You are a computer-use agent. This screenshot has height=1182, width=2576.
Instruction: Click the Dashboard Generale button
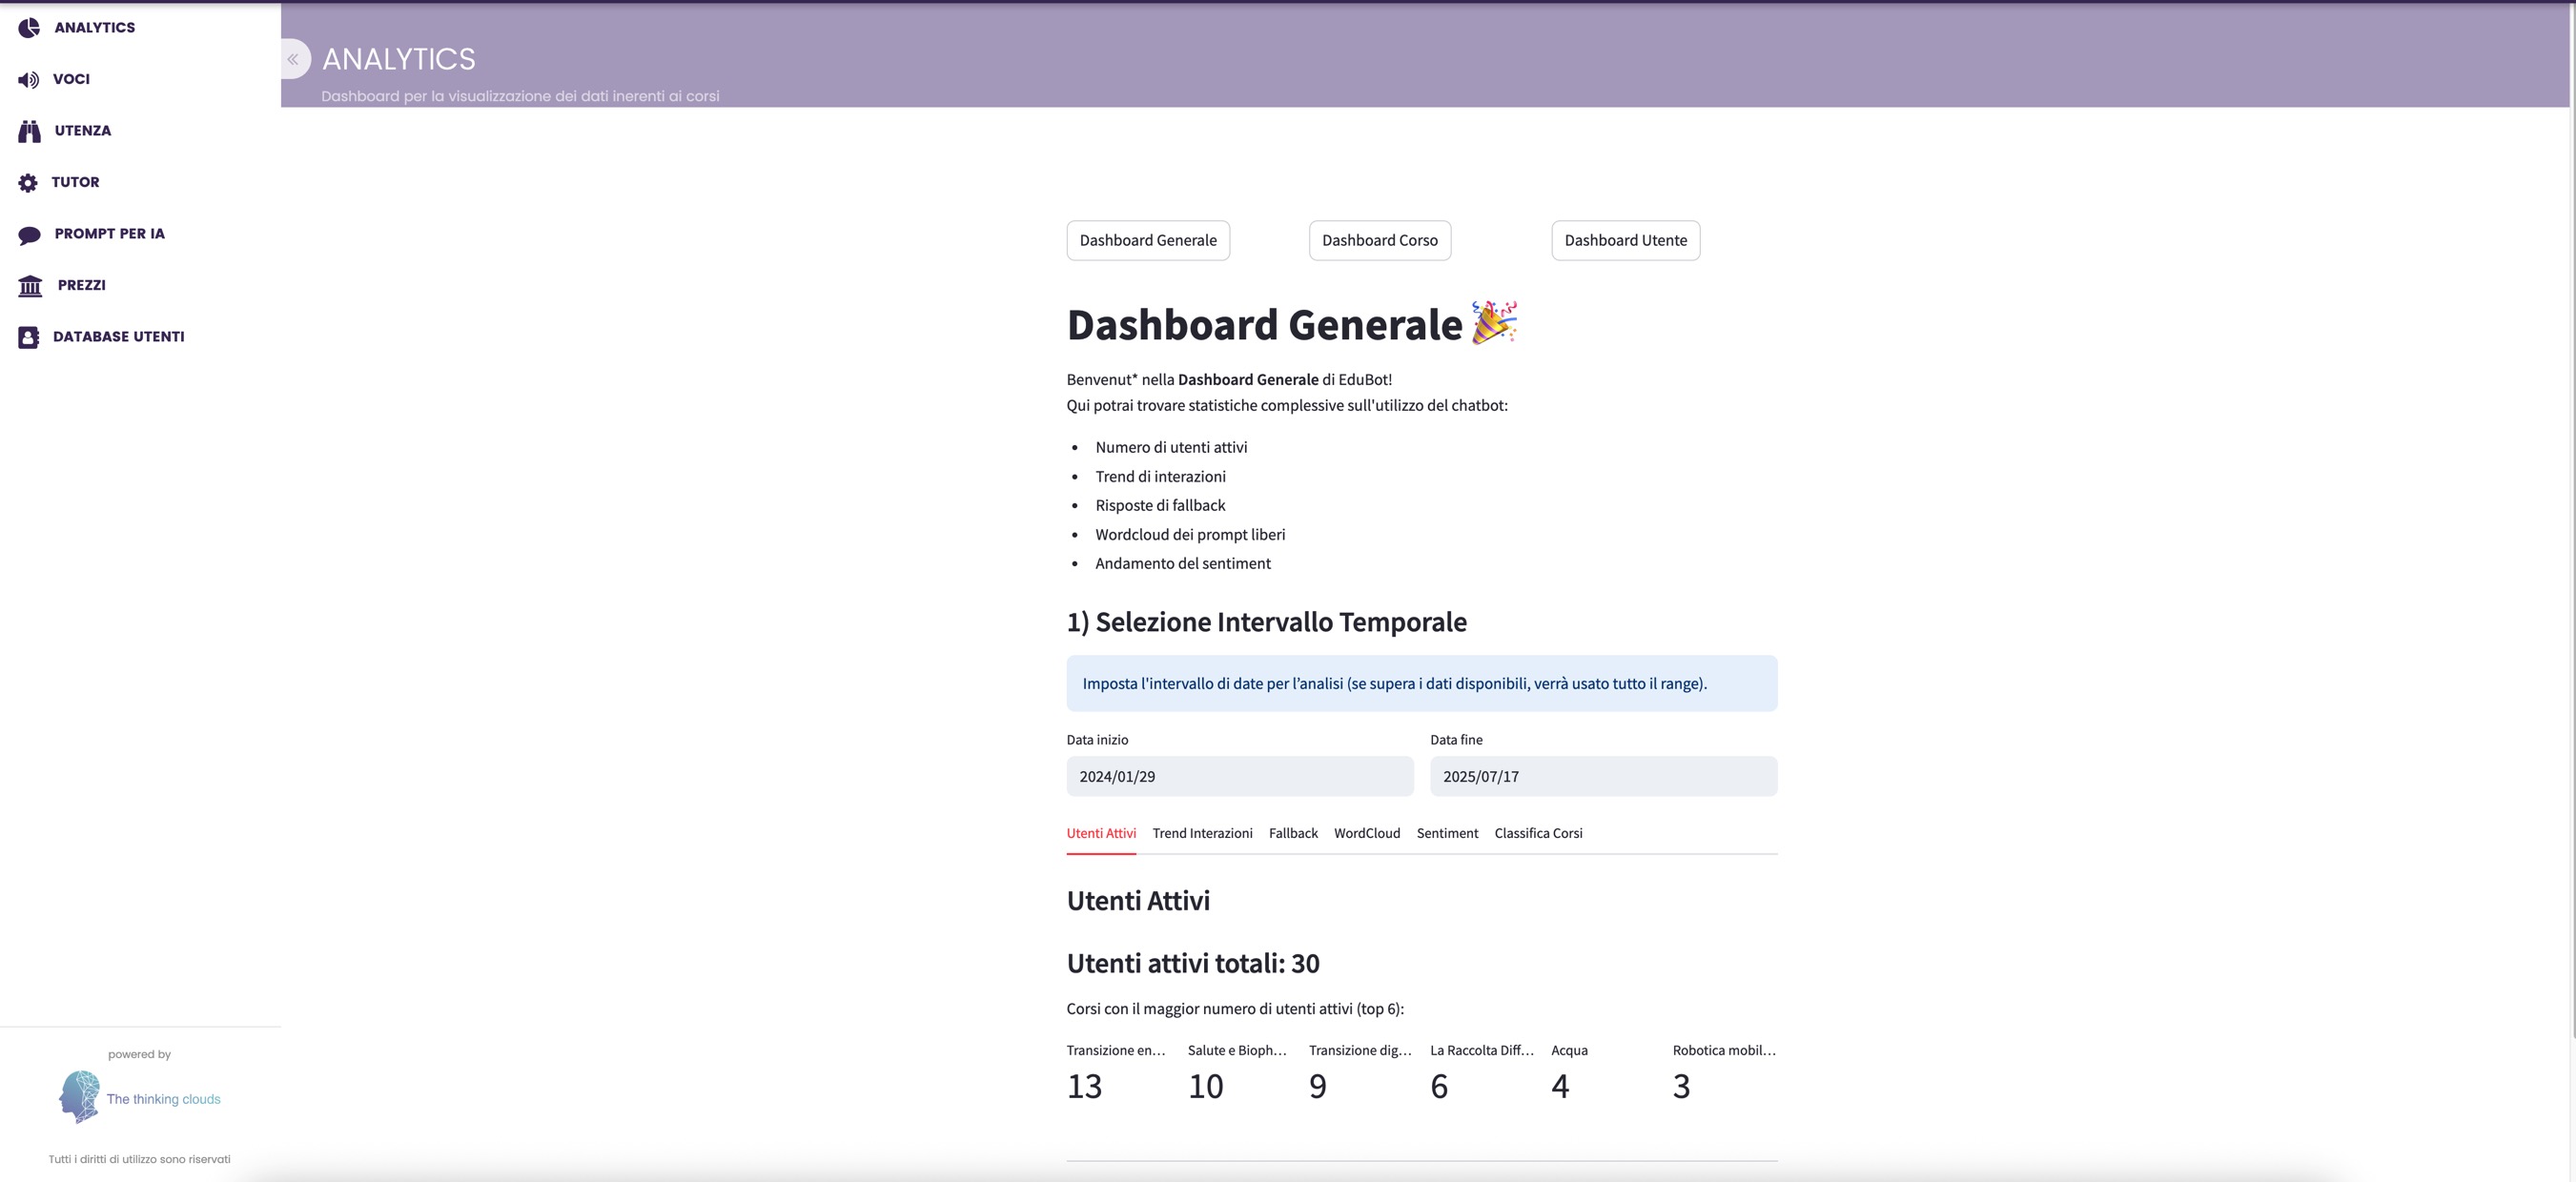tap(1147, 241)
